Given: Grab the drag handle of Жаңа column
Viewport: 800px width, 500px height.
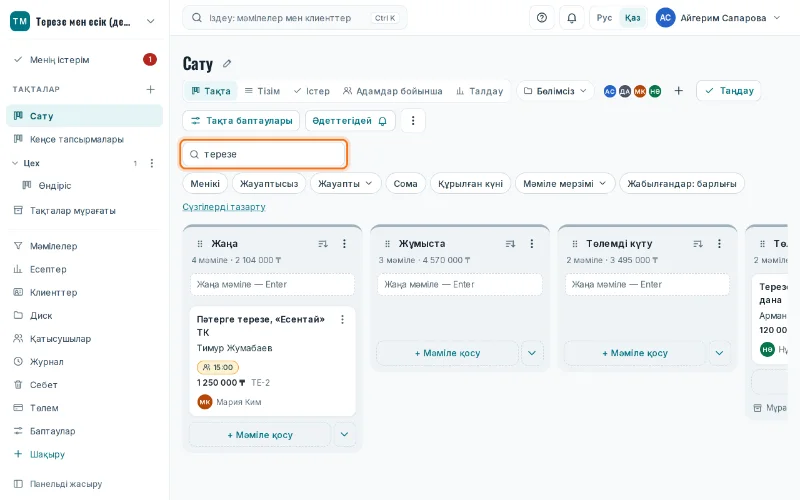Looking at the screenshot, I should (200, 244).
